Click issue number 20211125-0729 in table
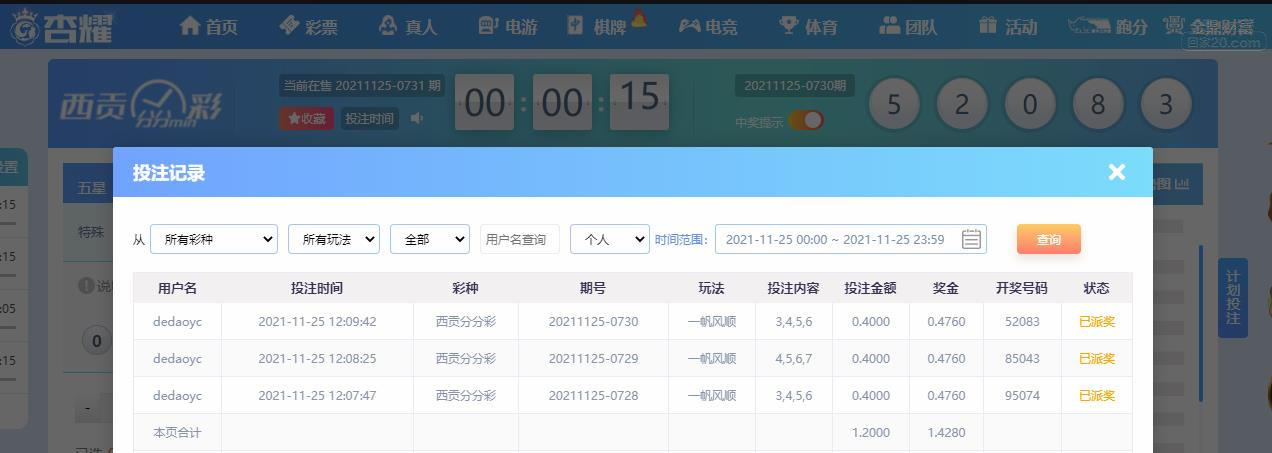Screen dimensions: 1272x453 [593, 359]
